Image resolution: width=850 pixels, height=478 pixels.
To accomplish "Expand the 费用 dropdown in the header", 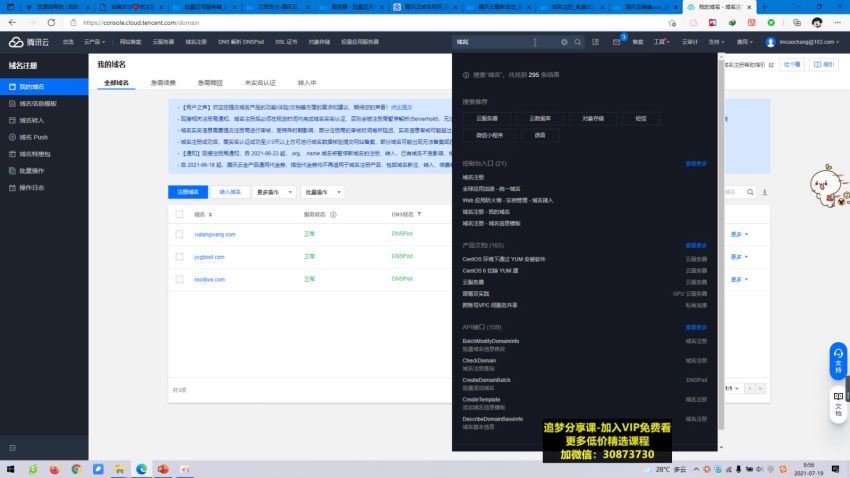I will pyautogui.click(x=744, y=42).
